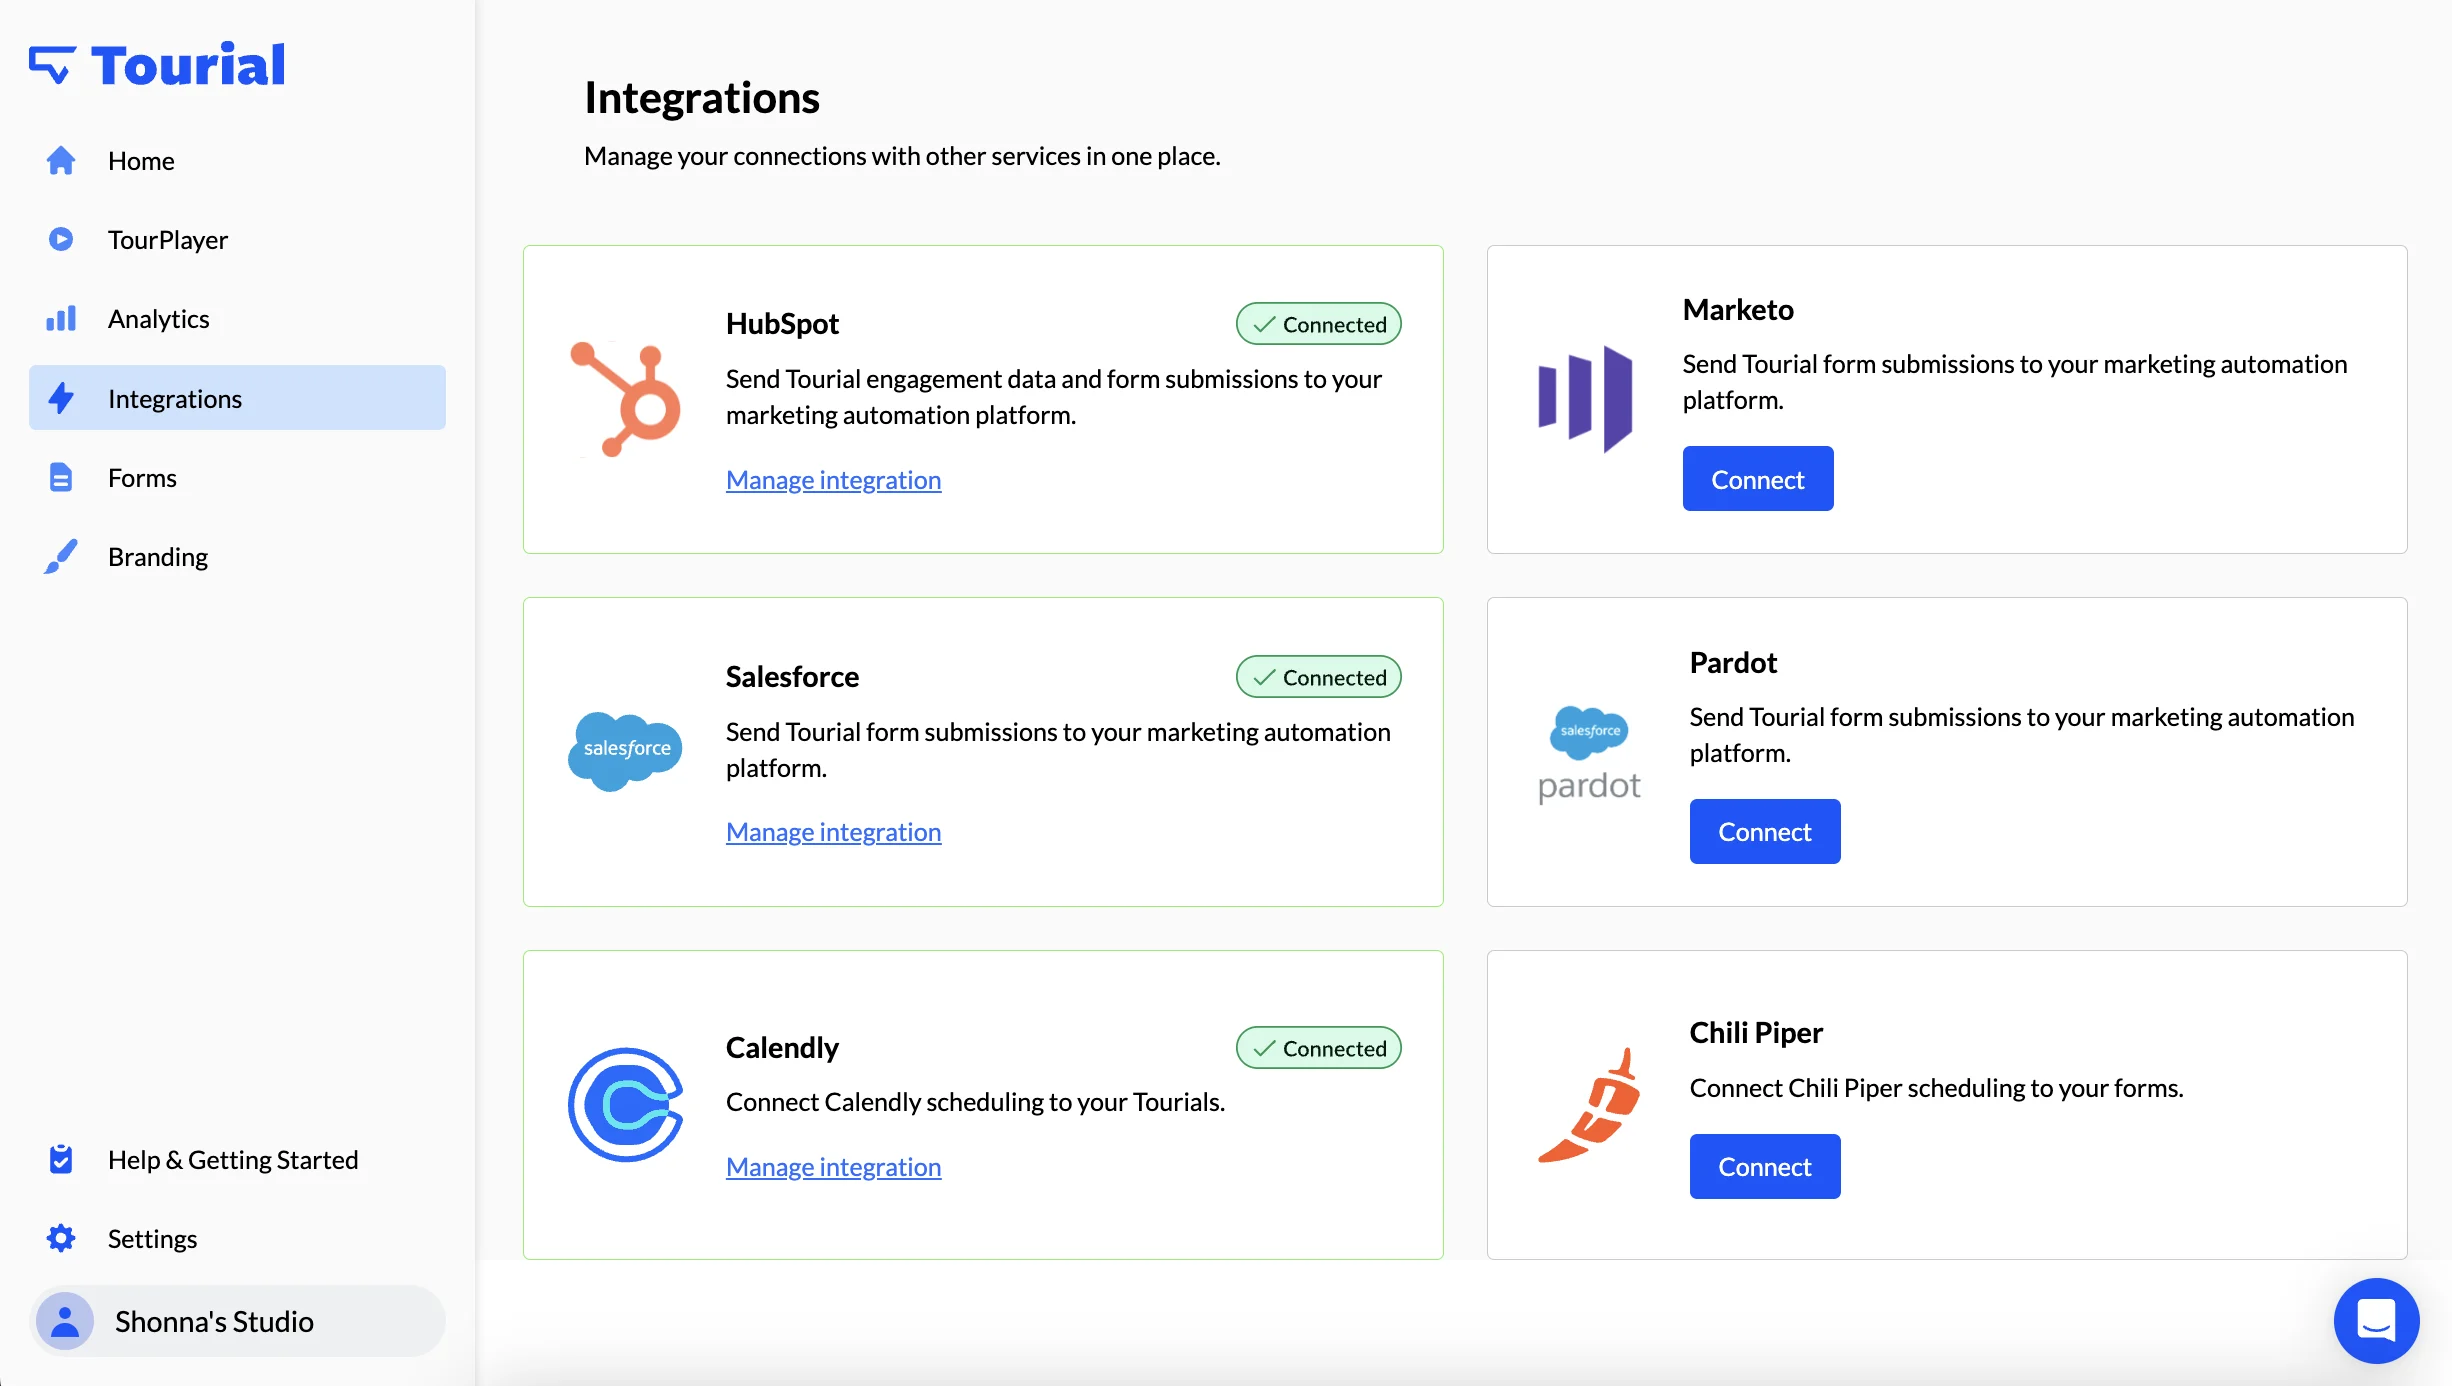Click the Salesforce cloud logo

(x=626, y=751)
